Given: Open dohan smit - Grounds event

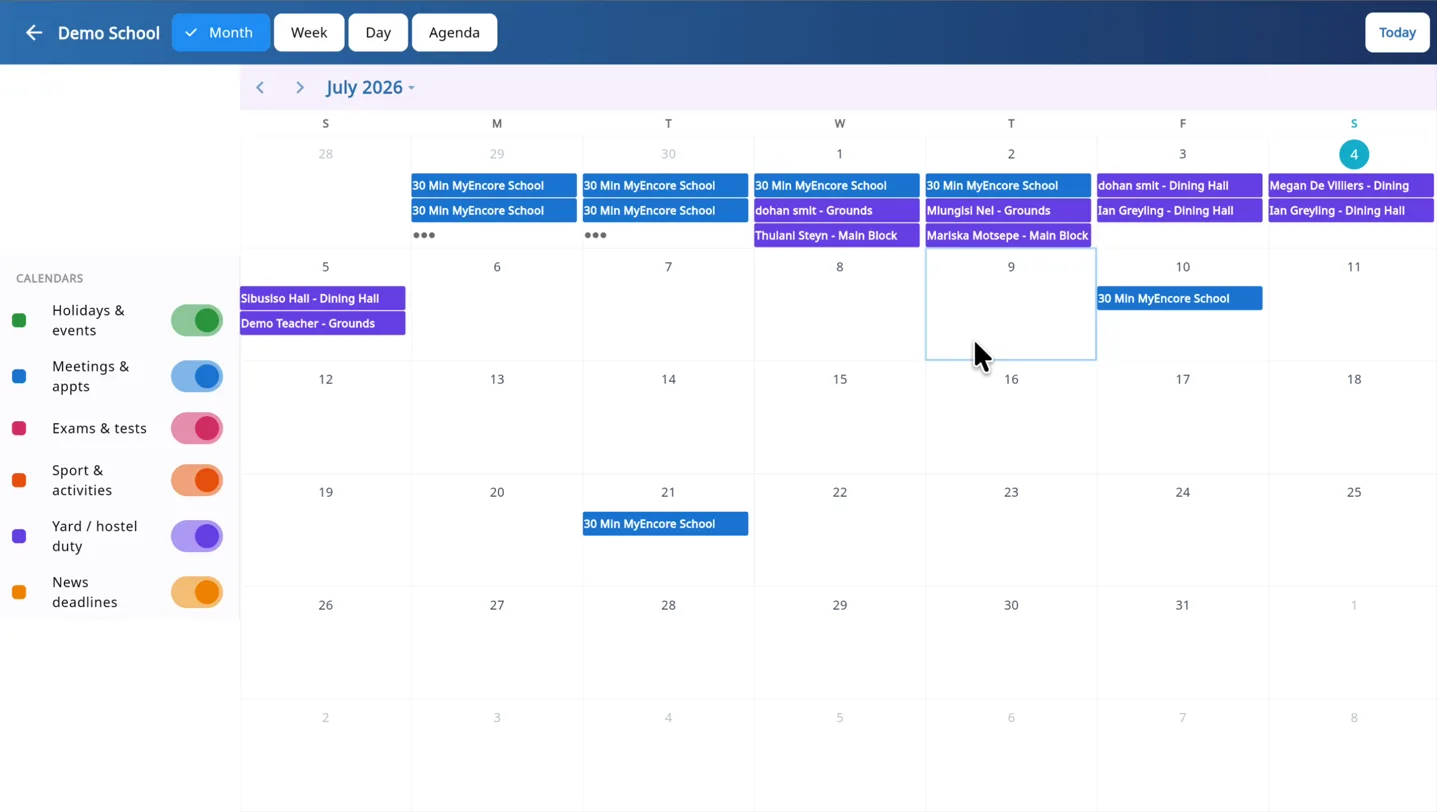Looking at the screenshot, I should pyautogui.click(x=836, y=211).
